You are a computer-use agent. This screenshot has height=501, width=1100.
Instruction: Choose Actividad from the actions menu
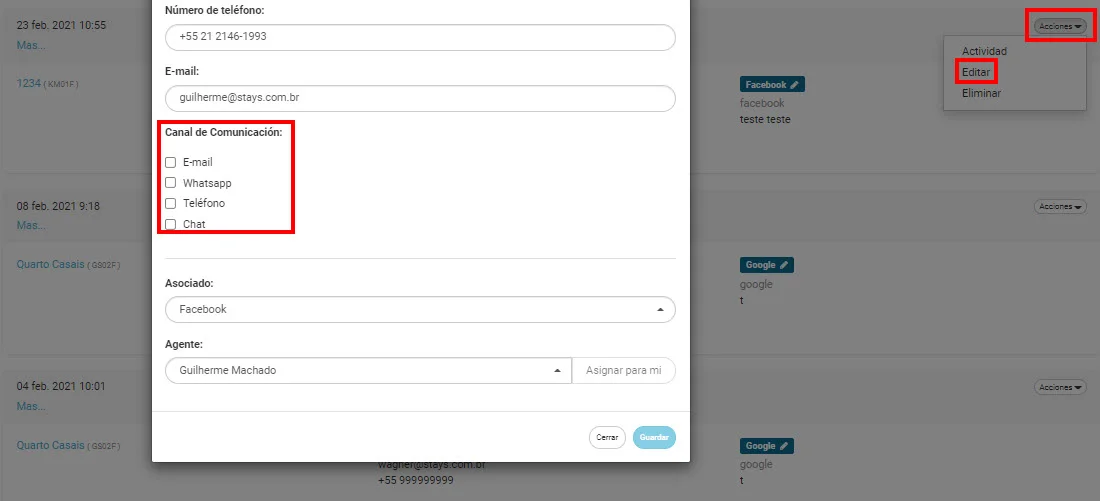tap(984, 51)
